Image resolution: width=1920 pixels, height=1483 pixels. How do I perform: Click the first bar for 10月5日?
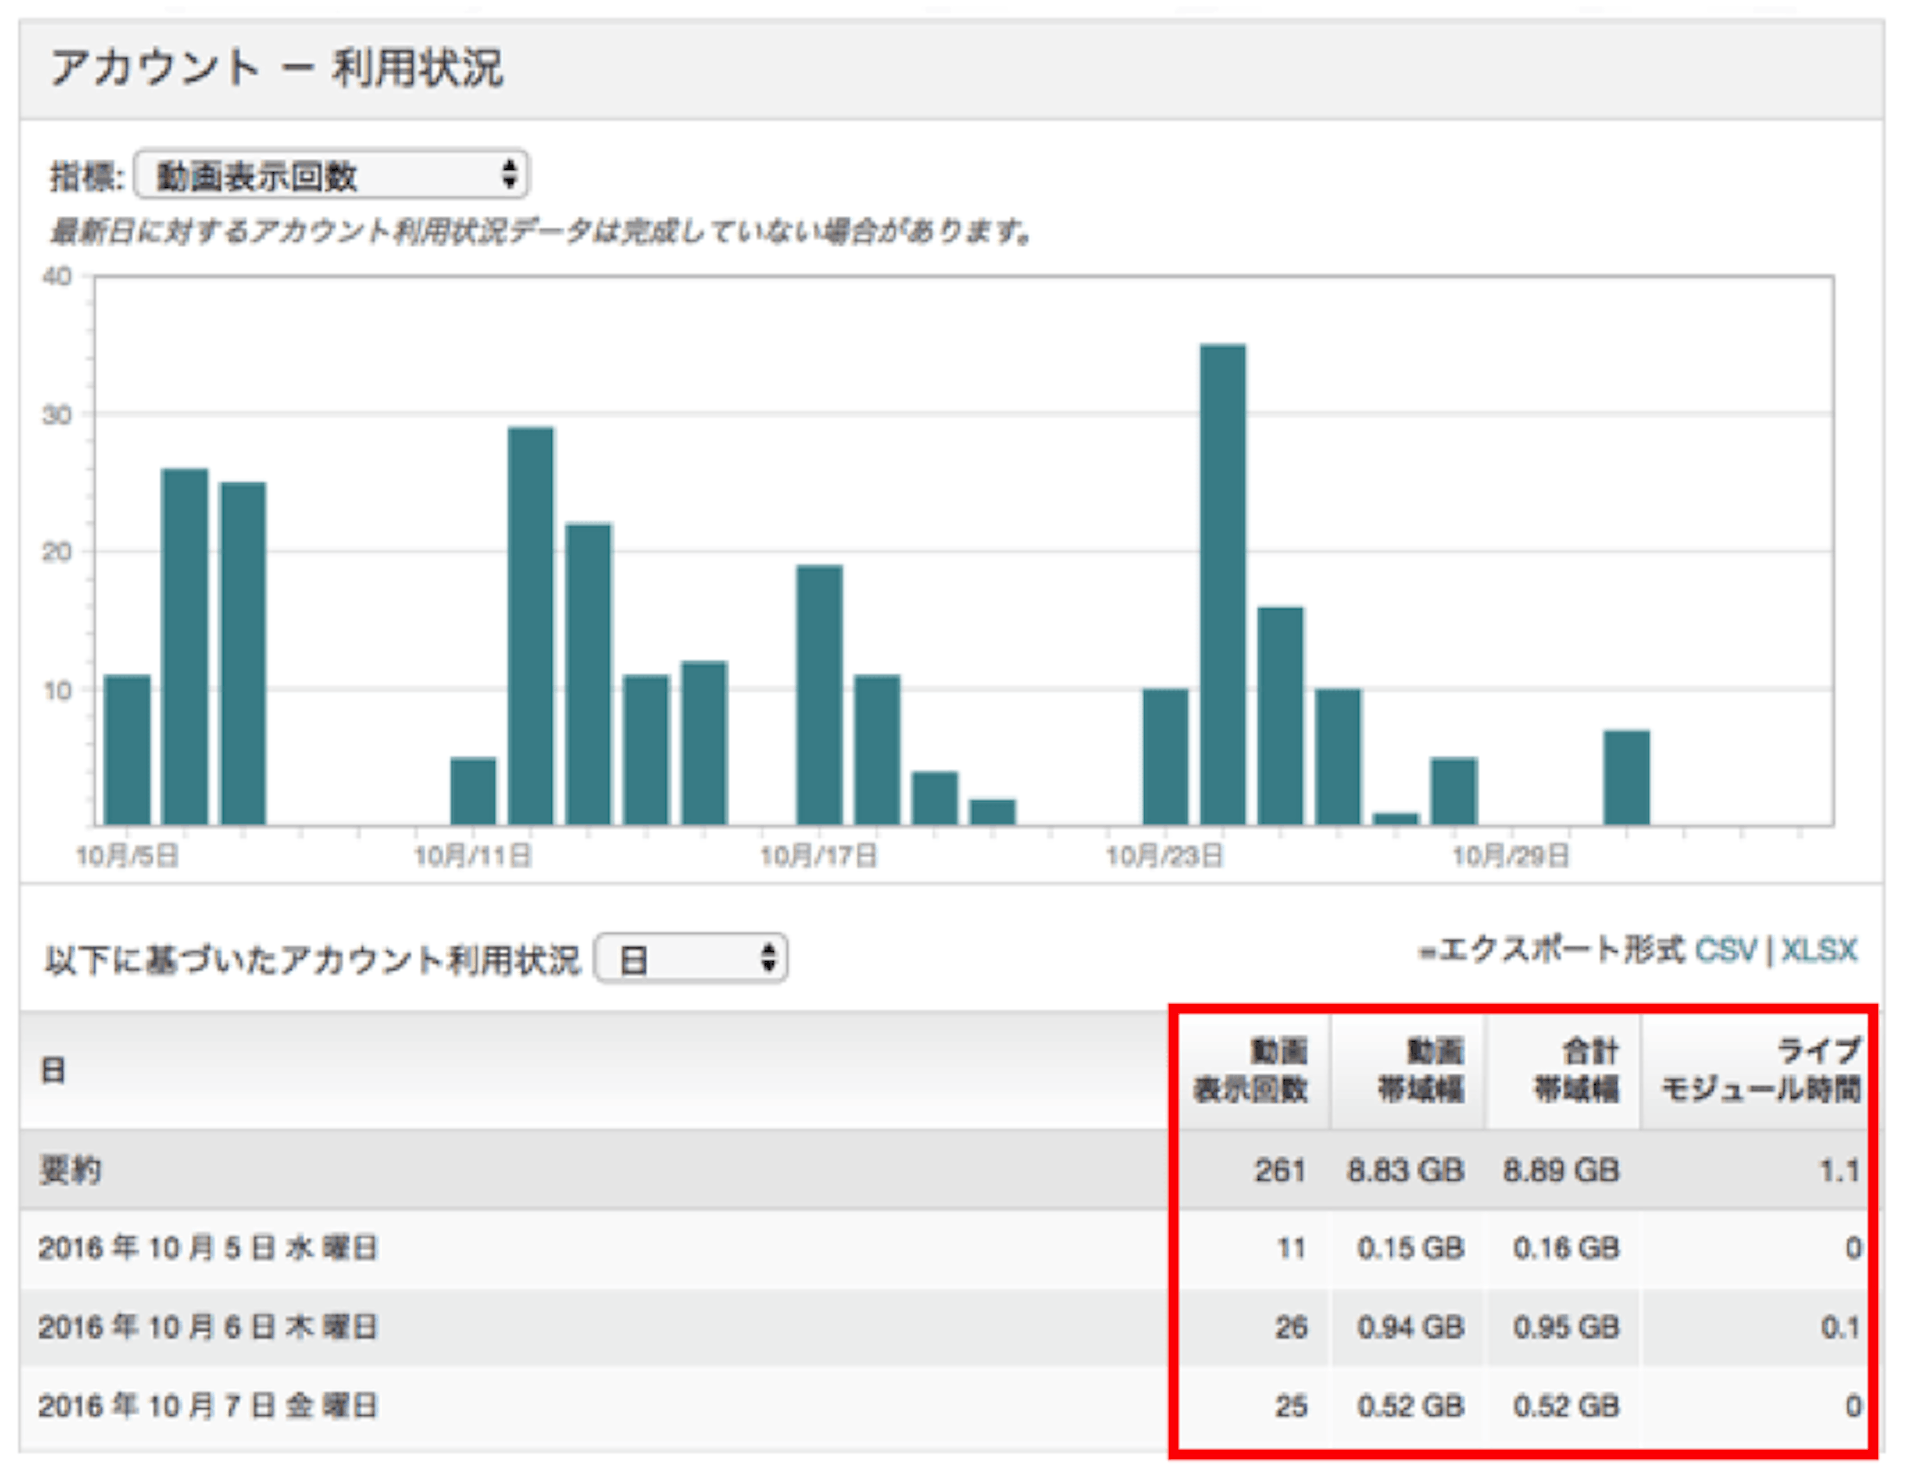(127, 750)
